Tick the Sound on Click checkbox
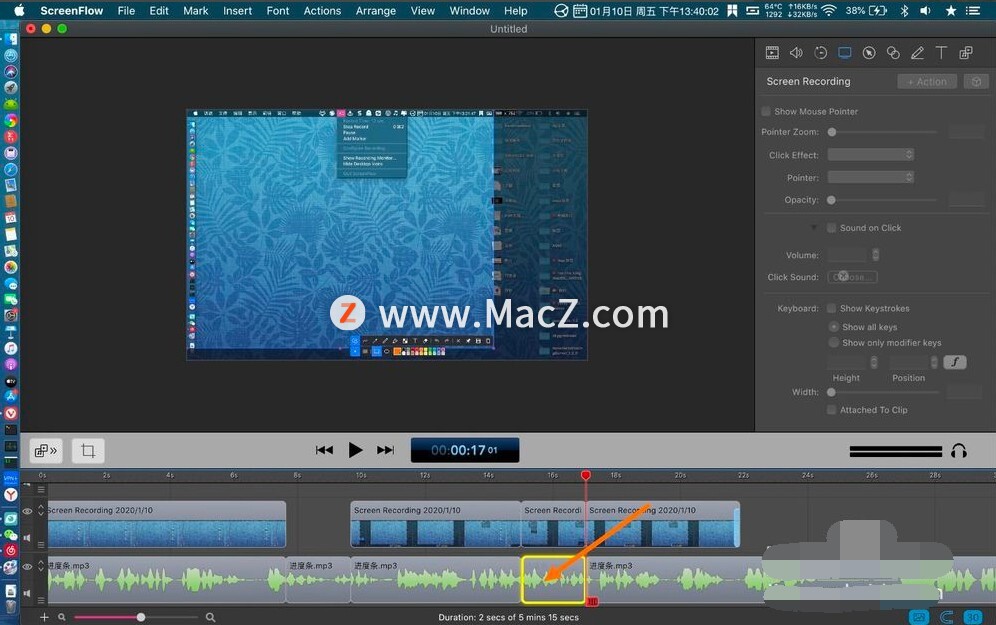The image size is (996, 625). [831, 227]
